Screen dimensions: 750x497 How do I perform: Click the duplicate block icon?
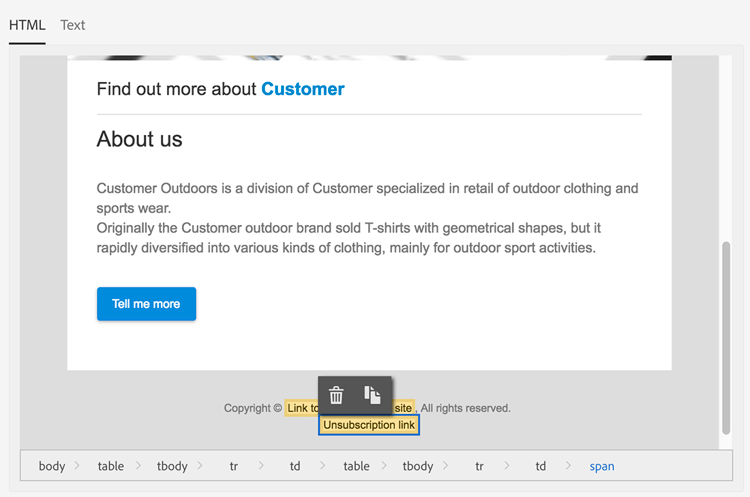(372, 395)
